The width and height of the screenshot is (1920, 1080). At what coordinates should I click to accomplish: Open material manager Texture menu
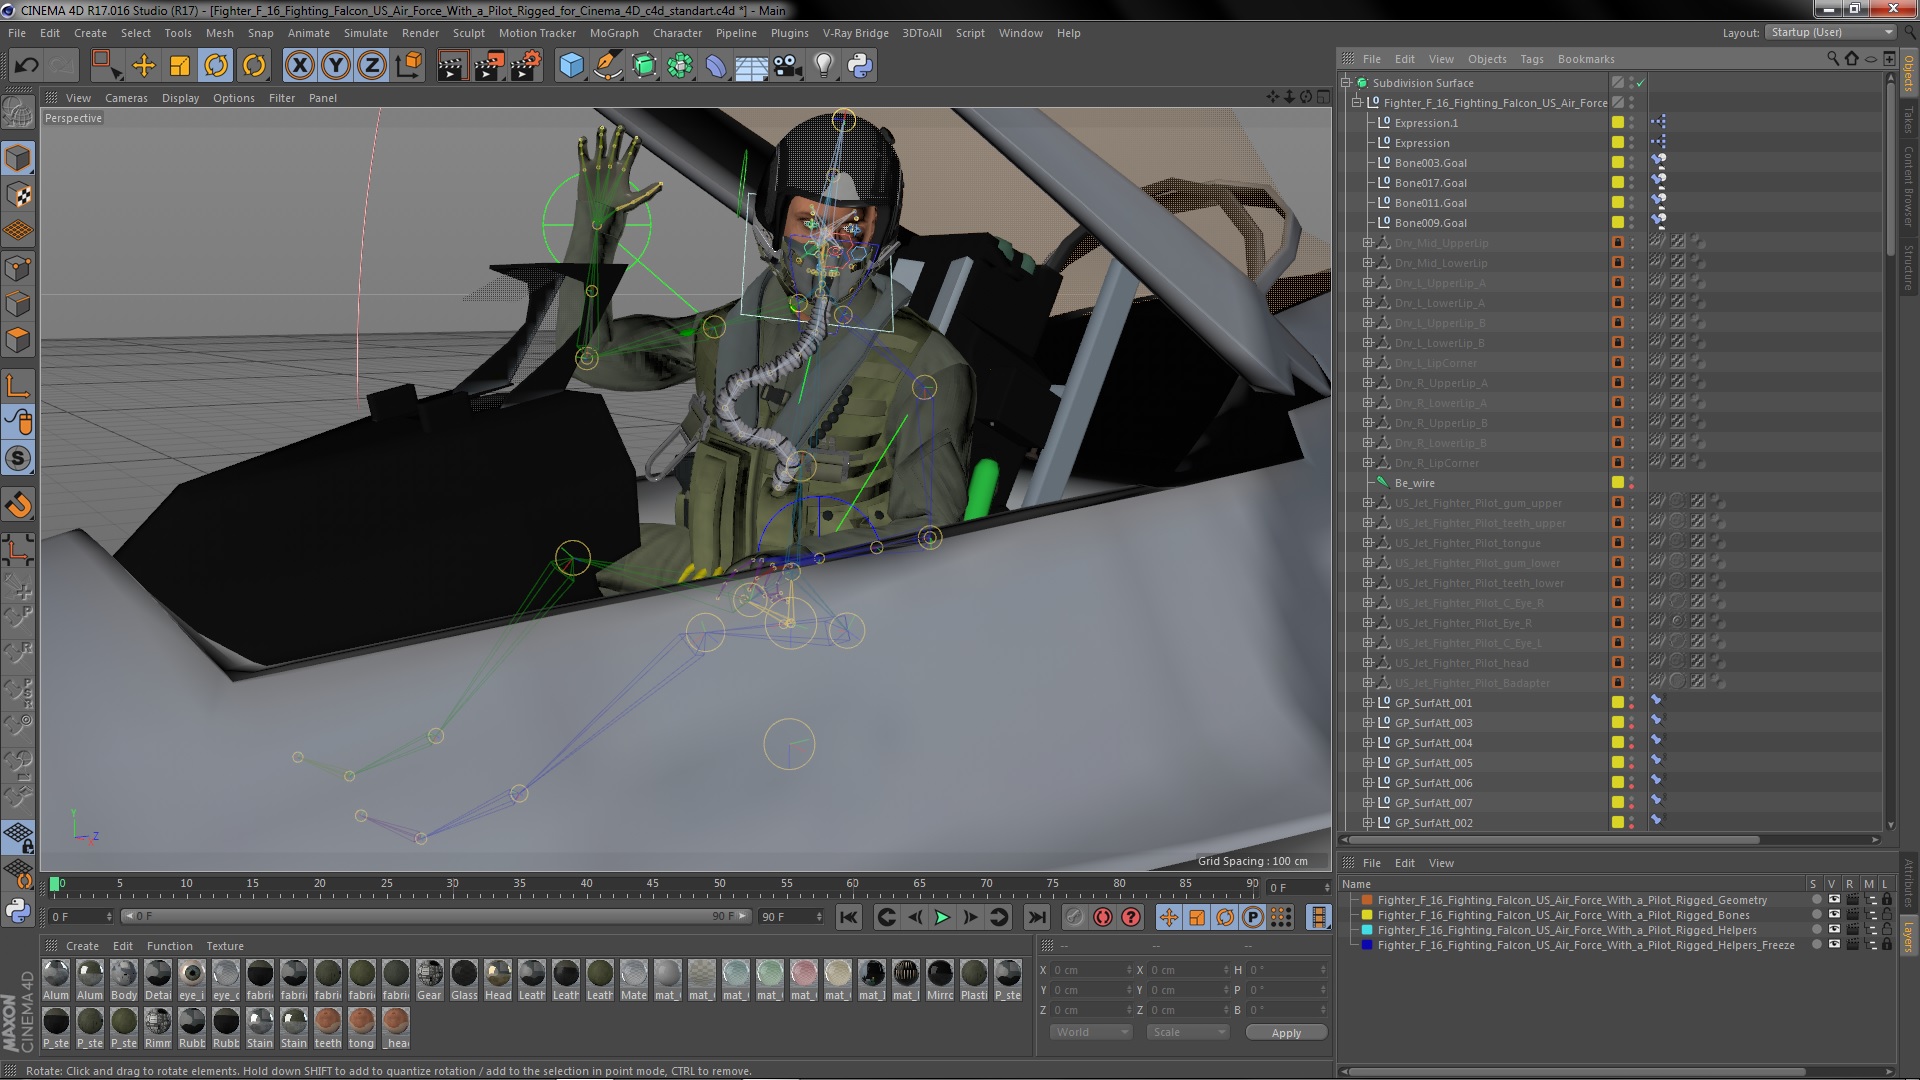[x=225, y=946]
